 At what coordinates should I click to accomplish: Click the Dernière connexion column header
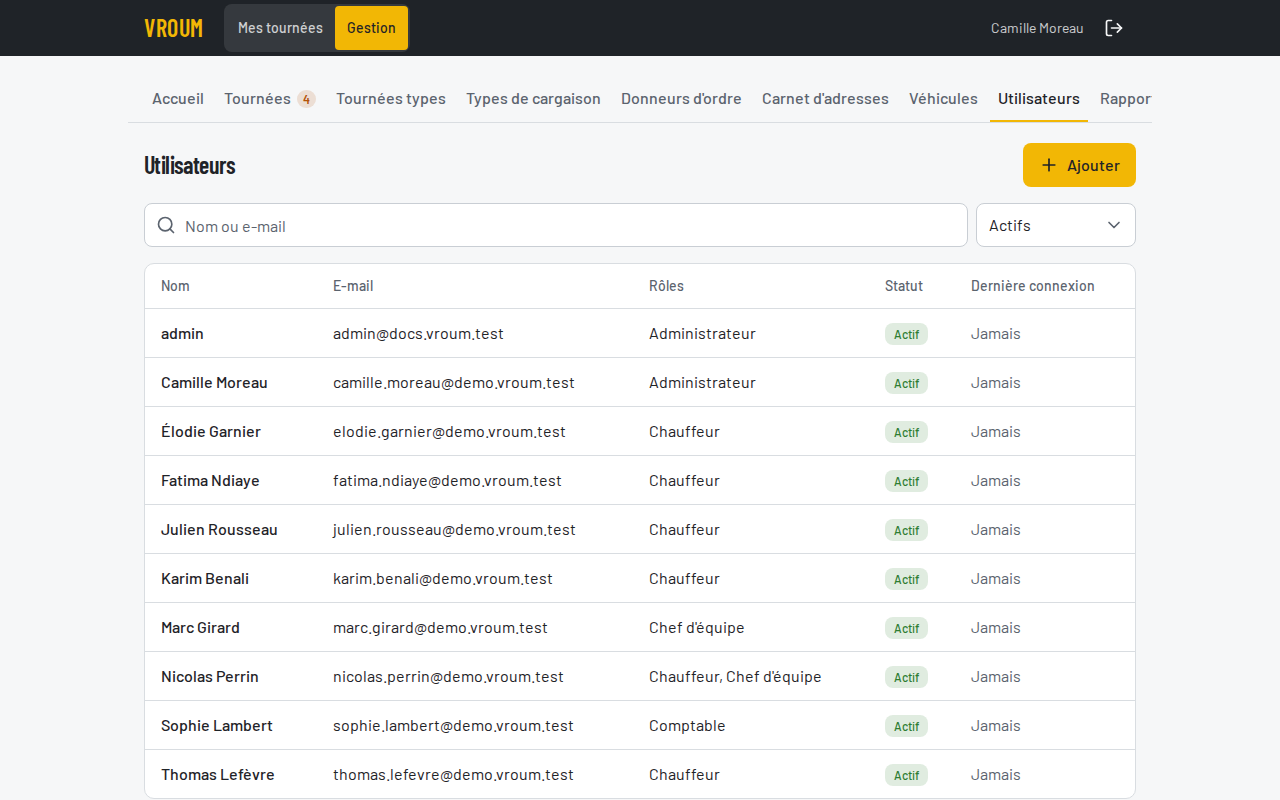pos(1032,286)
